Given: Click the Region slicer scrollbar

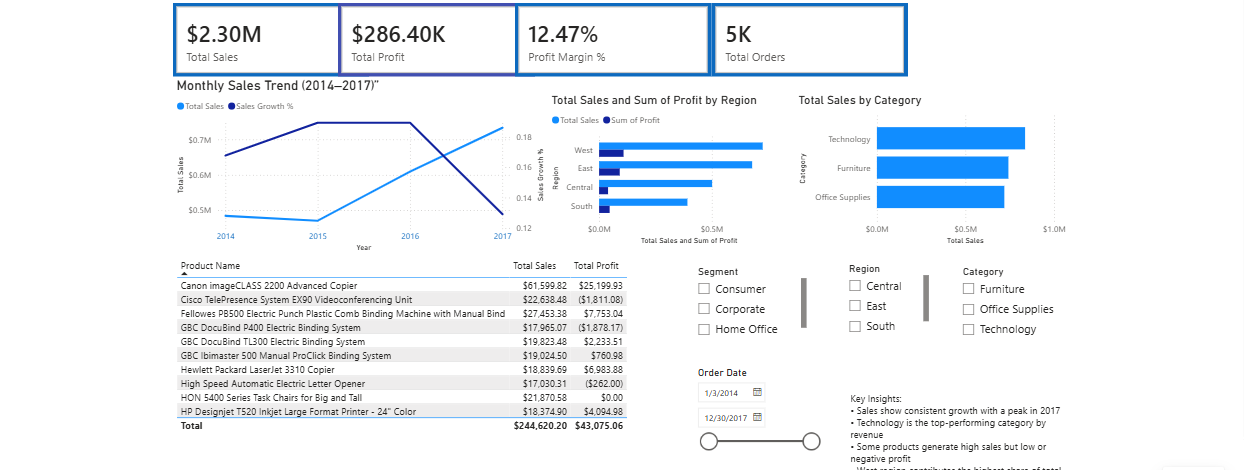Looking at the screenshot, I should tap(926, 298).
